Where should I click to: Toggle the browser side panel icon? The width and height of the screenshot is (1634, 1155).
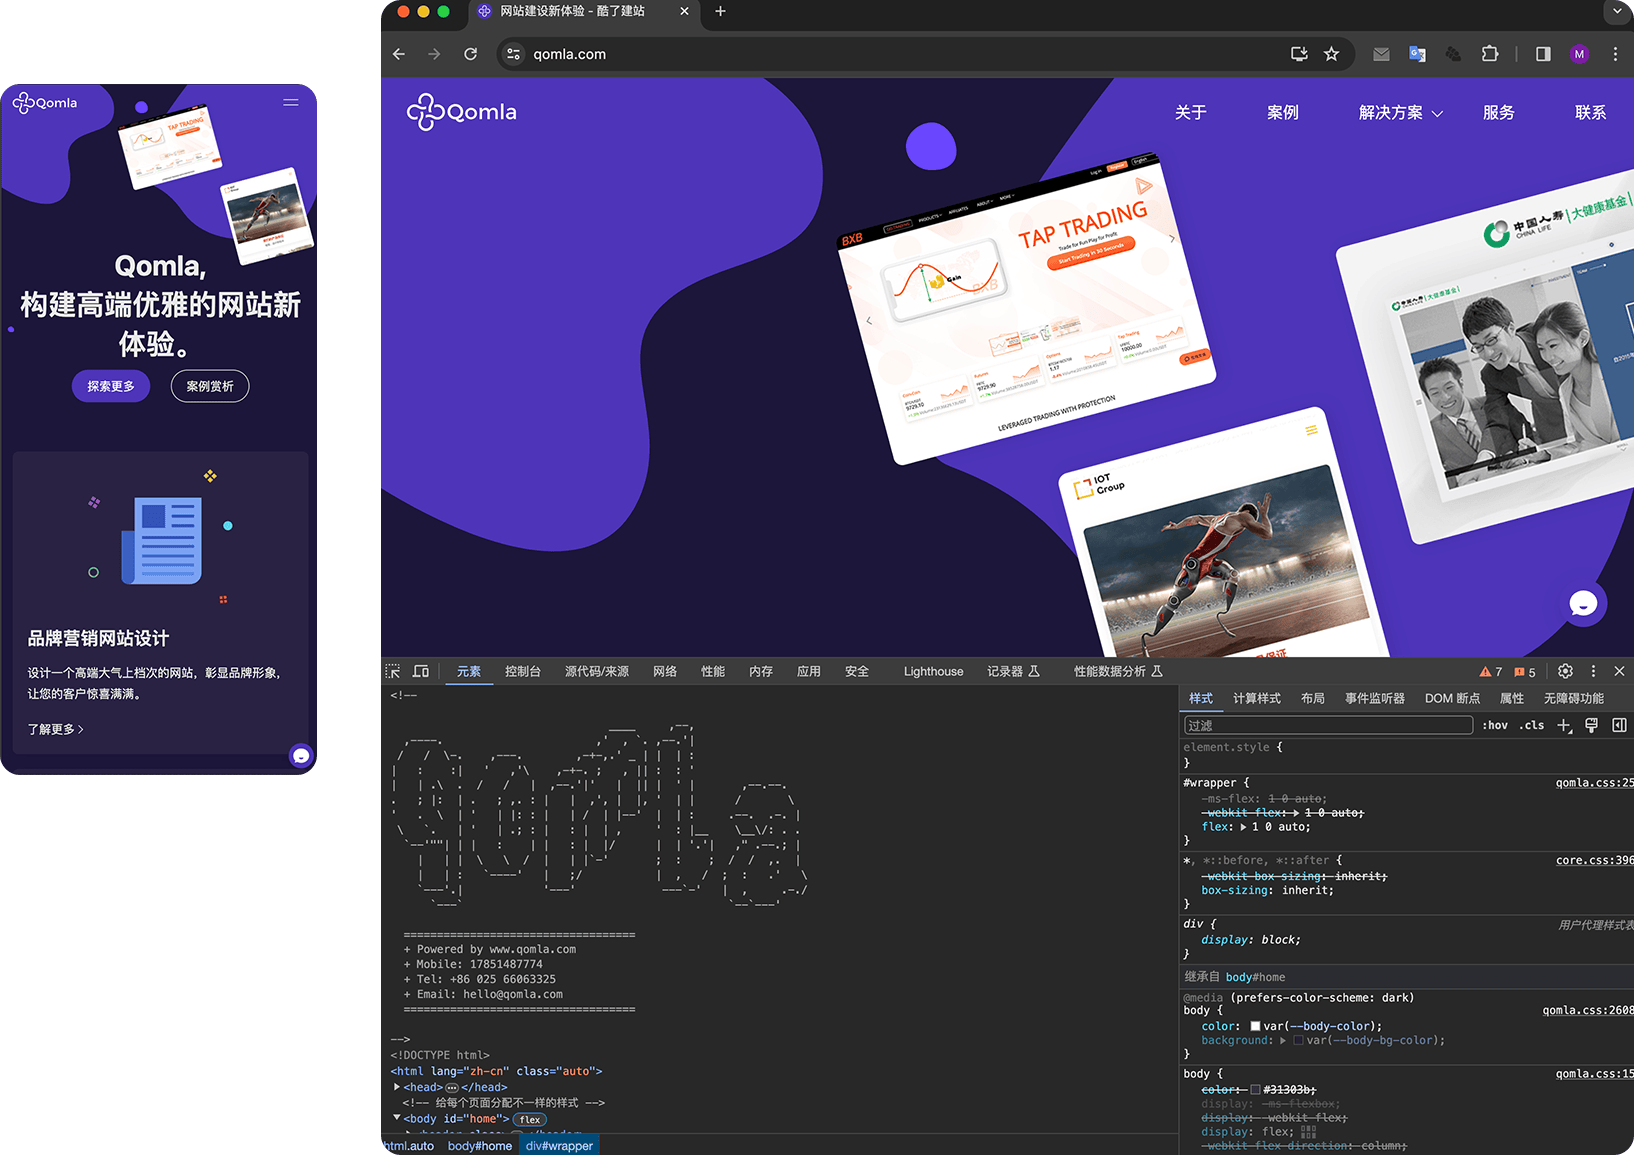tap(1543, 54)
